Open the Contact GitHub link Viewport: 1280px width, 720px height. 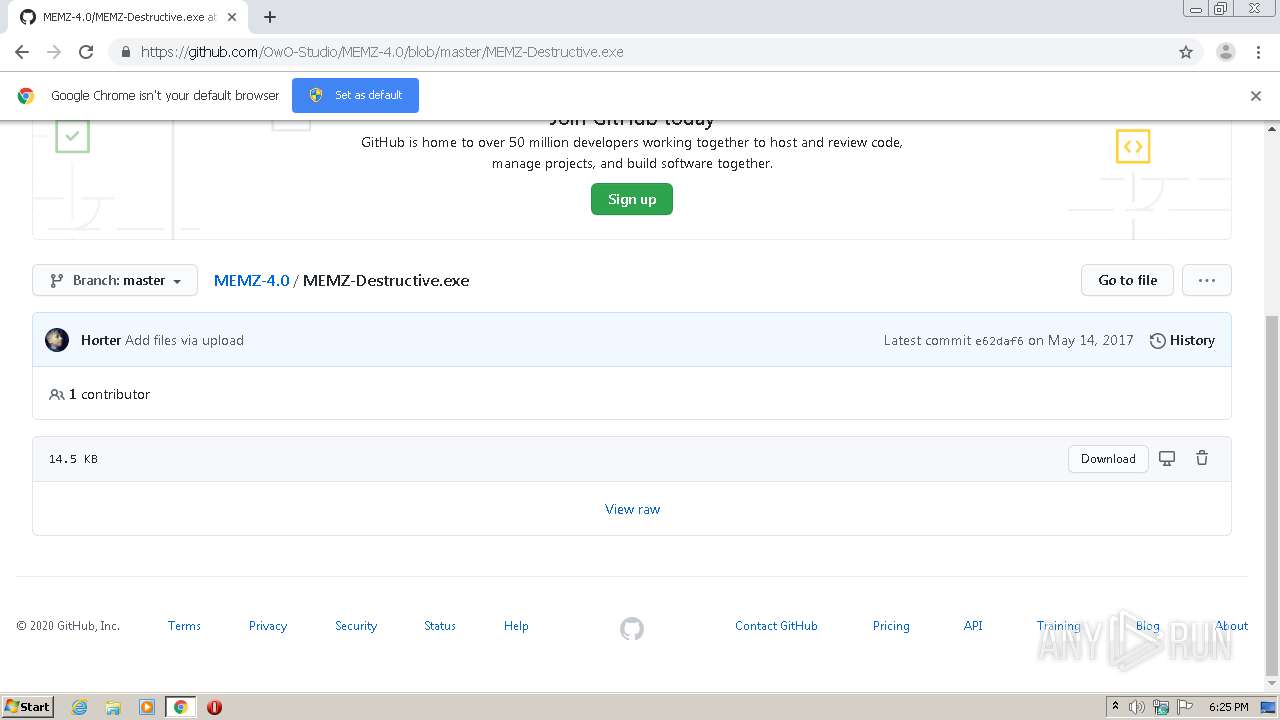click(776, 626)
